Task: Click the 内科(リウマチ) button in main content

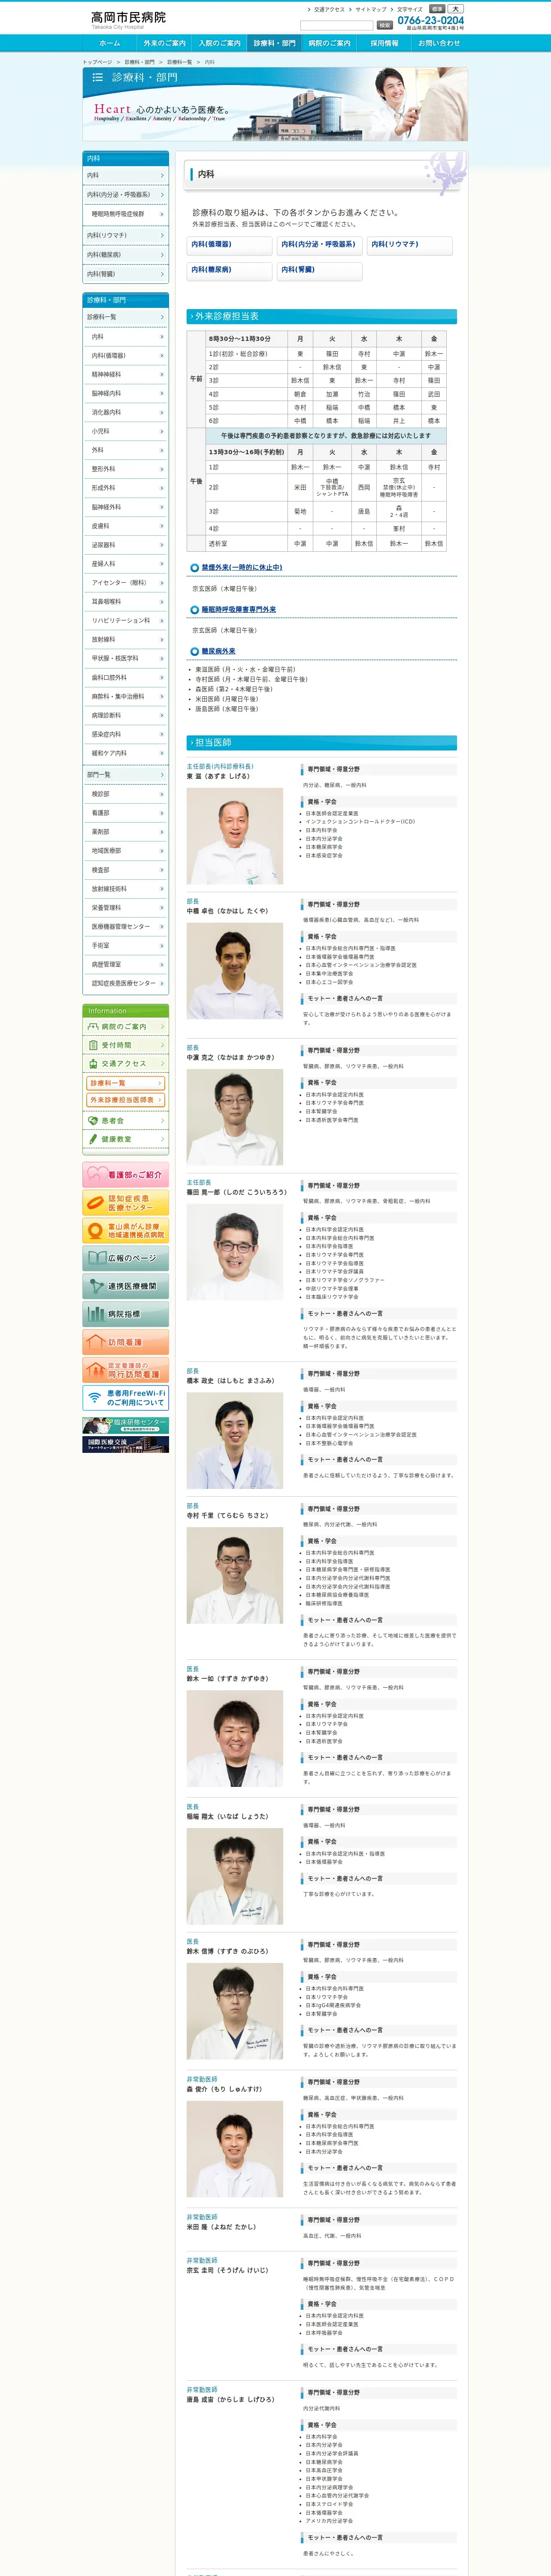Action: tap(410, 245)
